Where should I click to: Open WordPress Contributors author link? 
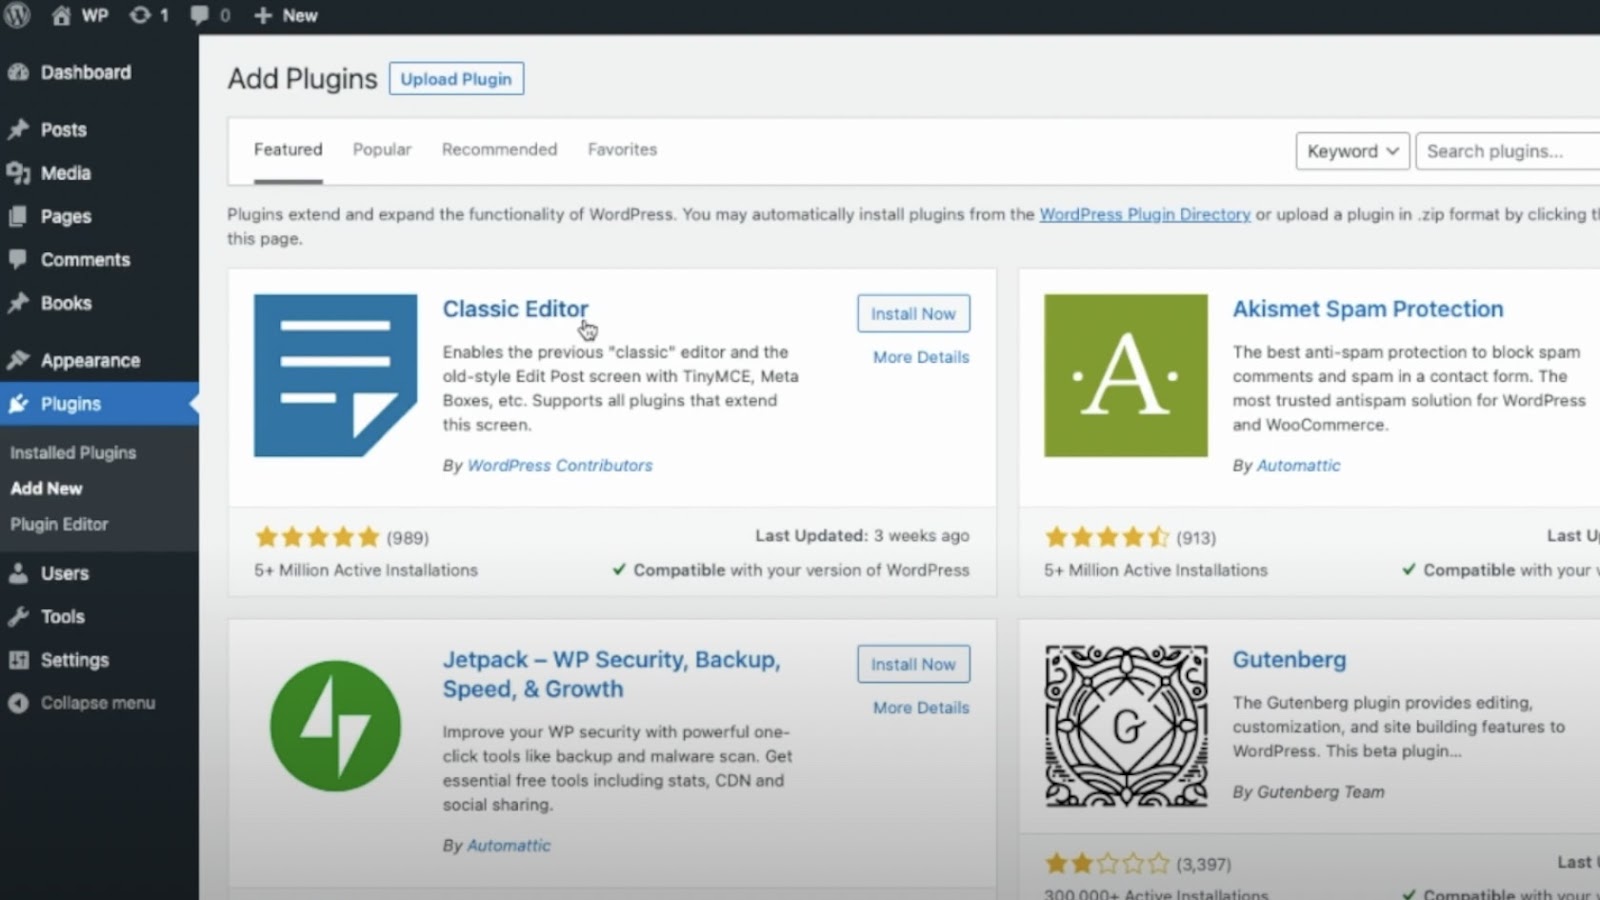(x=560, y=465)
